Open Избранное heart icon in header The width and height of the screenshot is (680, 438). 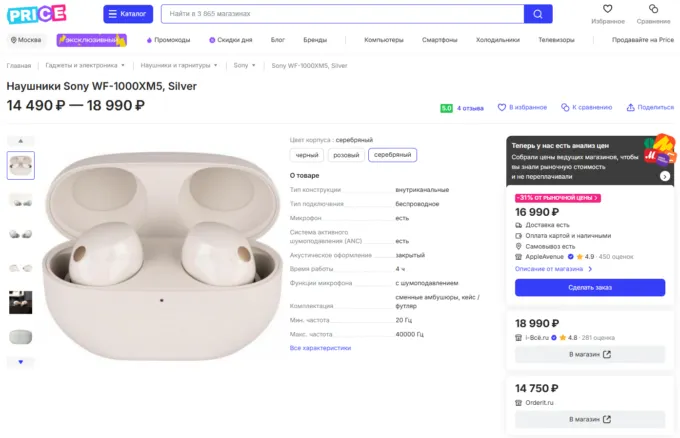[607, 13]
